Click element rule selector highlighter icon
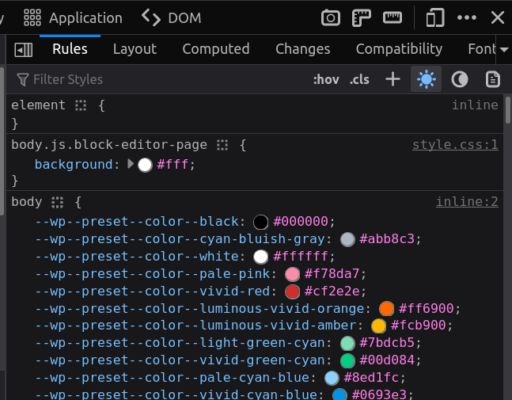The image size is (512, 400). pos(81,105)
